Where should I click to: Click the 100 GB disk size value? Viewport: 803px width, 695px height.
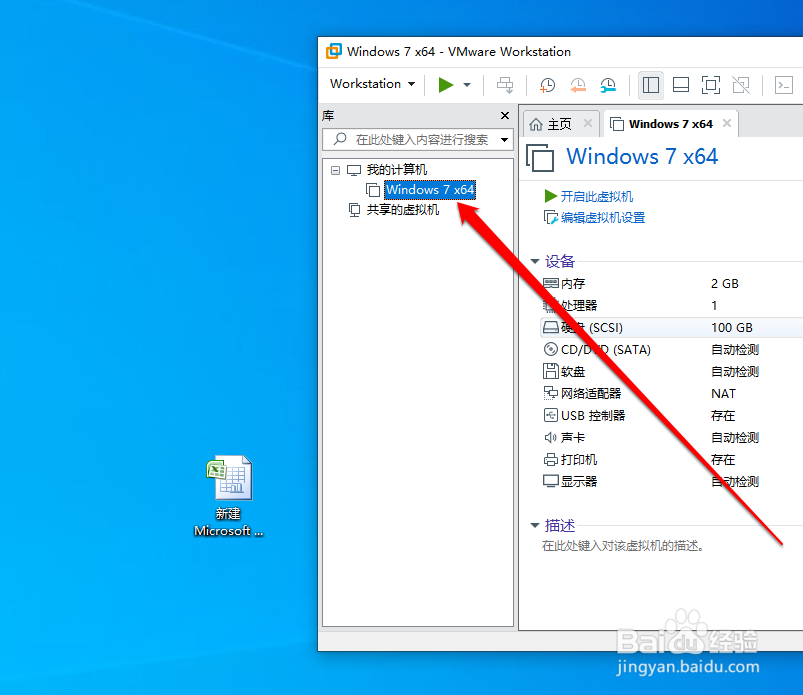732,328
